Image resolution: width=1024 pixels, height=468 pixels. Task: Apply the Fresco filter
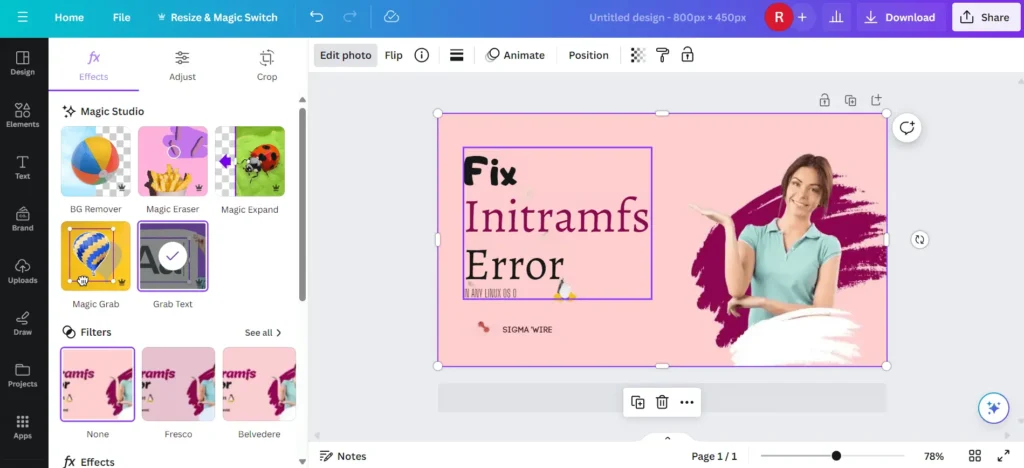coord(178,384)
